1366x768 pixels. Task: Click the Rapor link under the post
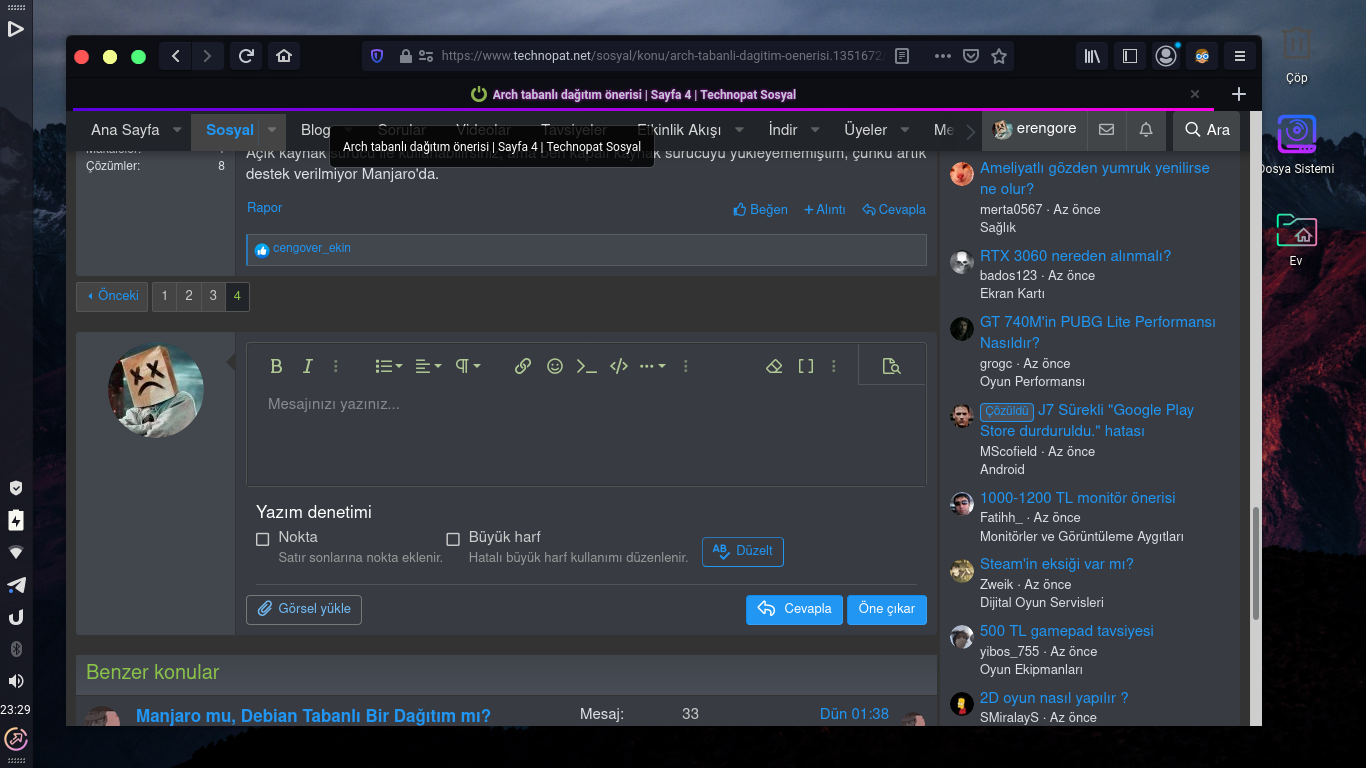click(x=265, y=208)
